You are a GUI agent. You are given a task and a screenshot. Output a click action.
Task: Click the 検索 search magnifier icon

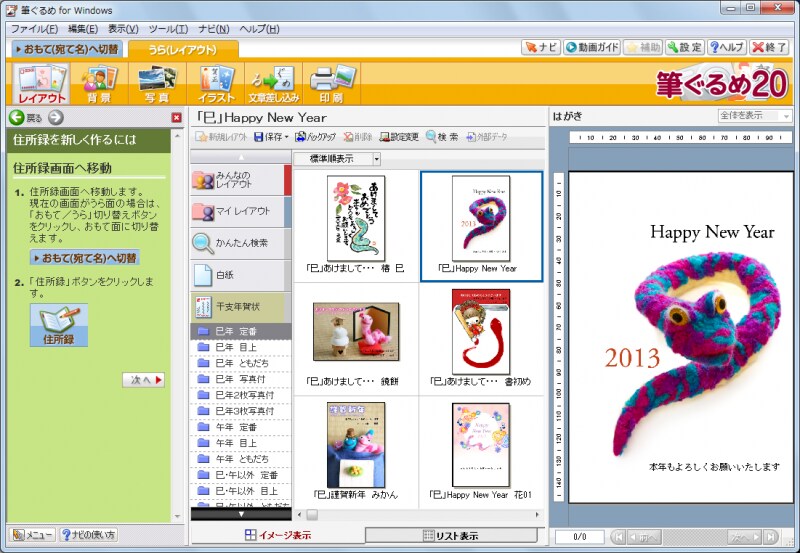[432, 137]
